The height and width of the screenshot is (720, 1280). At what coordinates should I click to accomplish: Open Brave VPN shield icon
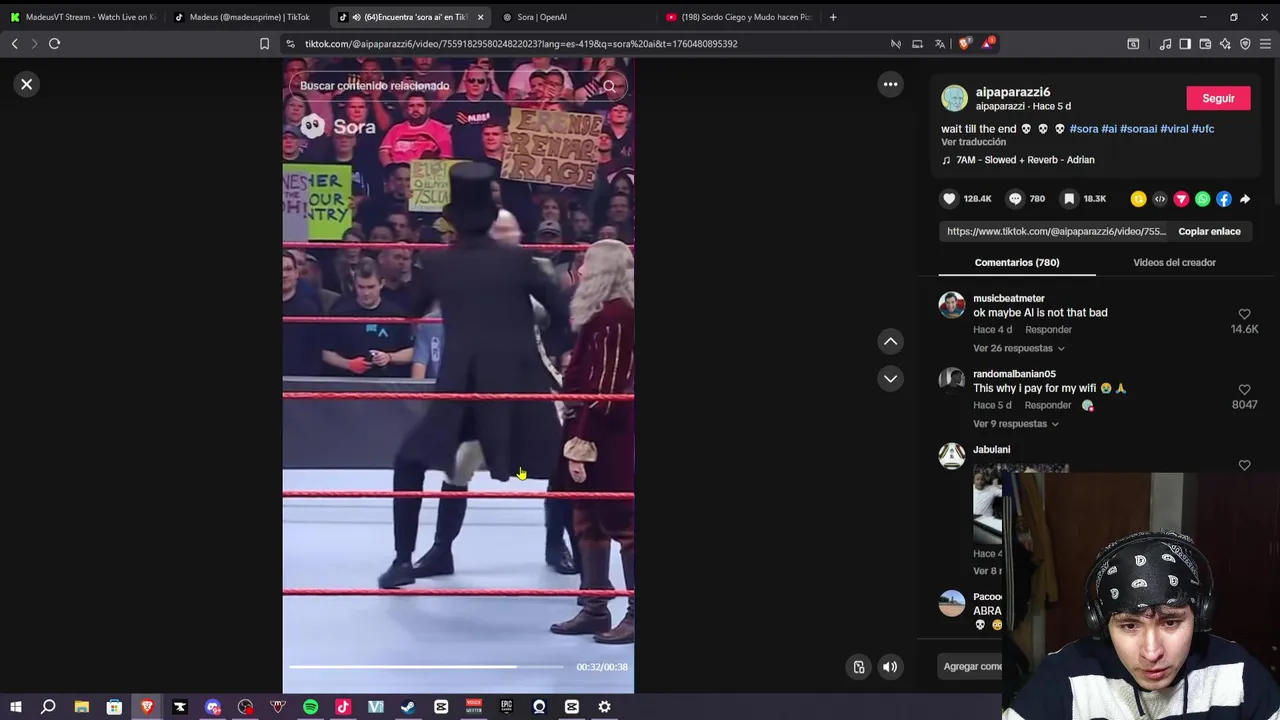[x=1245, y=44]
